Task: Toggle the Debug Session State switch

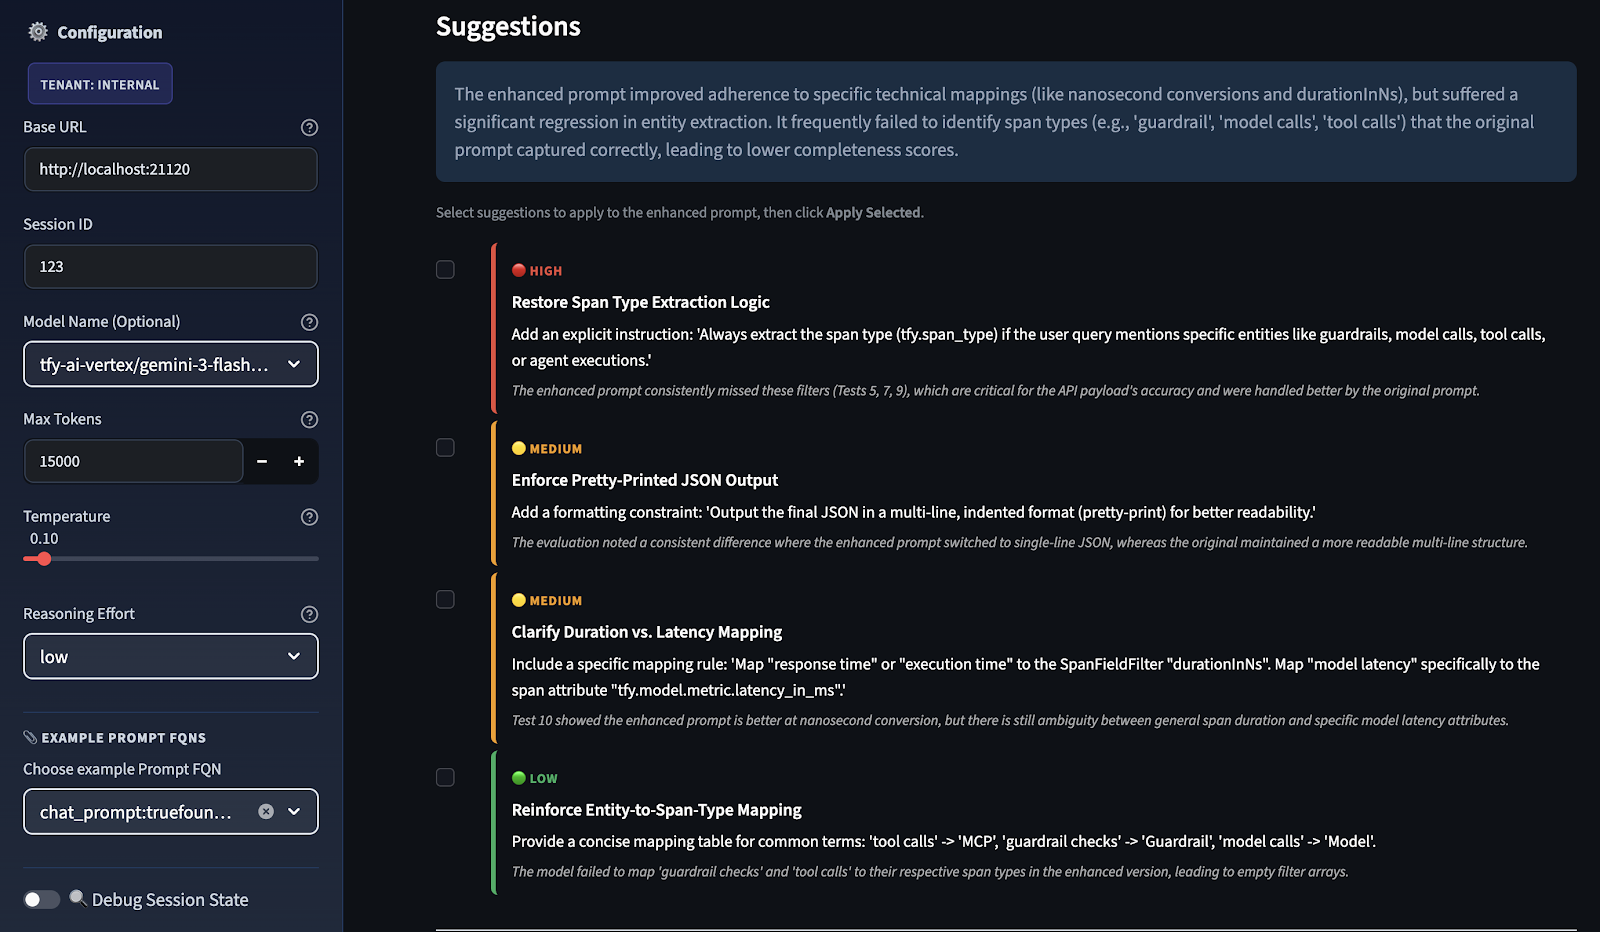Action: pos(42,899)
